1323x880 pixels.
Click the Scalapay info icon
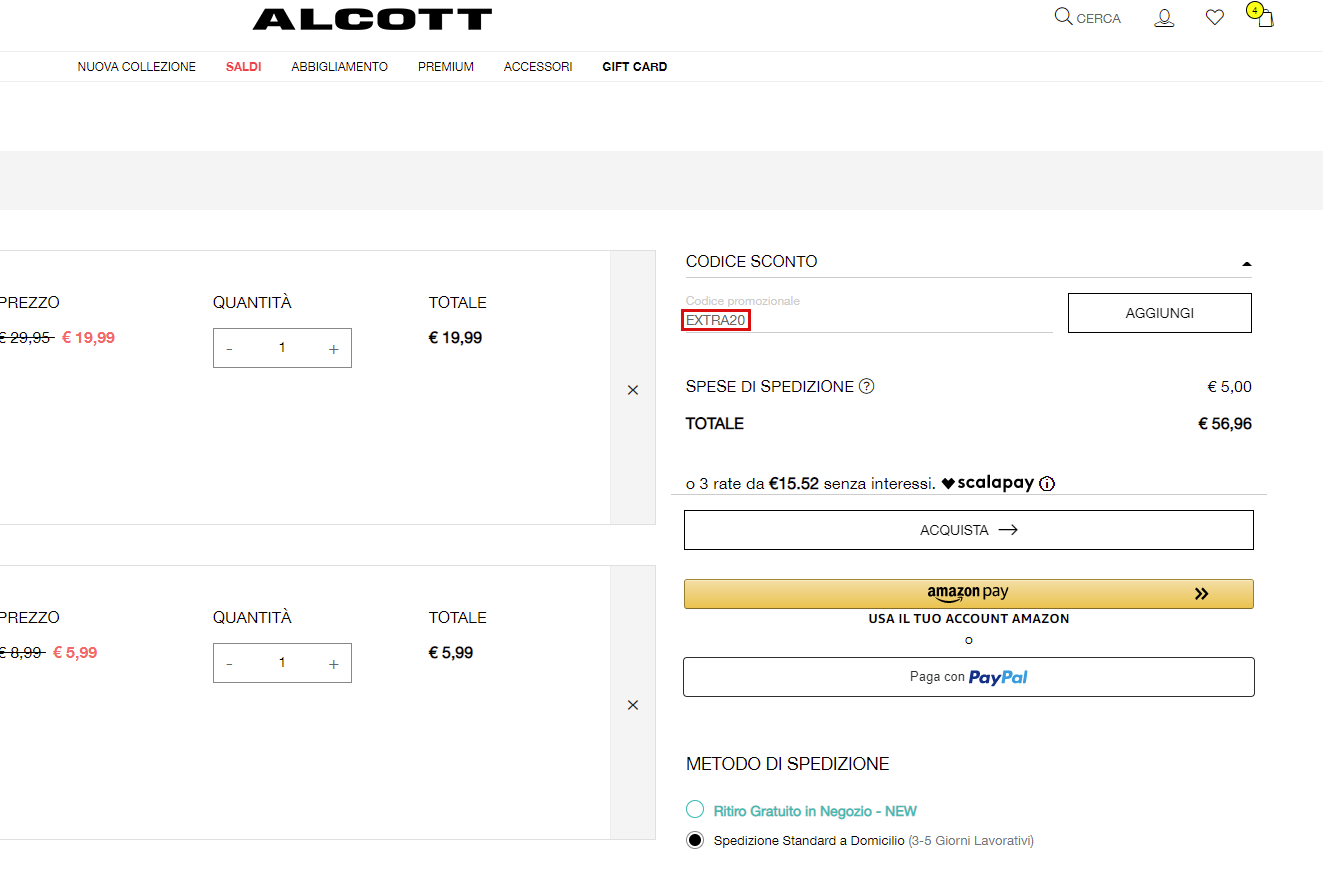1047,484
